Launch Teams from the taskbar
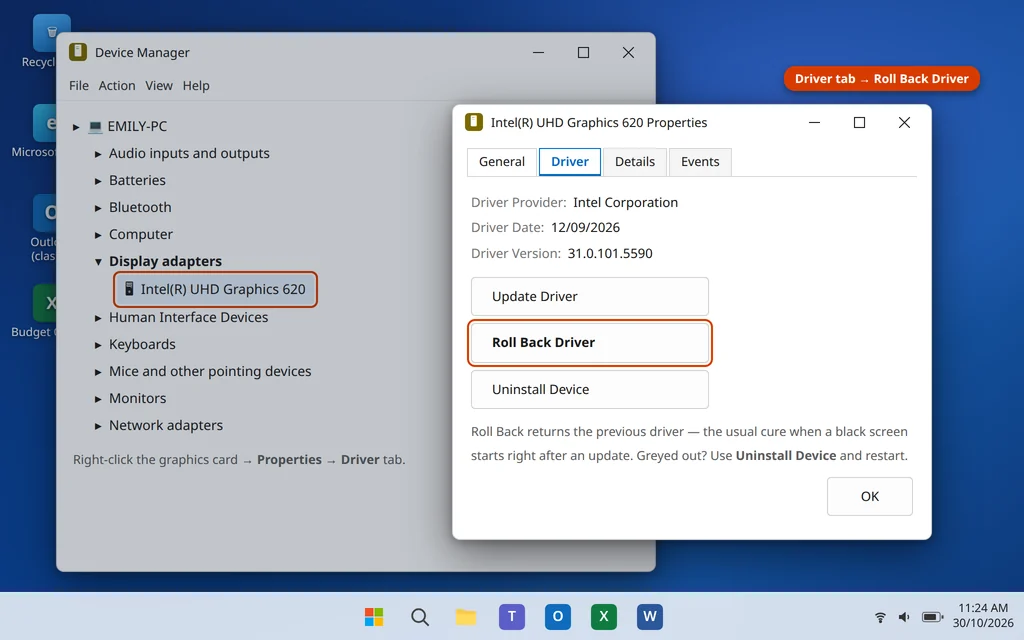Viewport: 1024px width, 640px height. pos(512,616)
